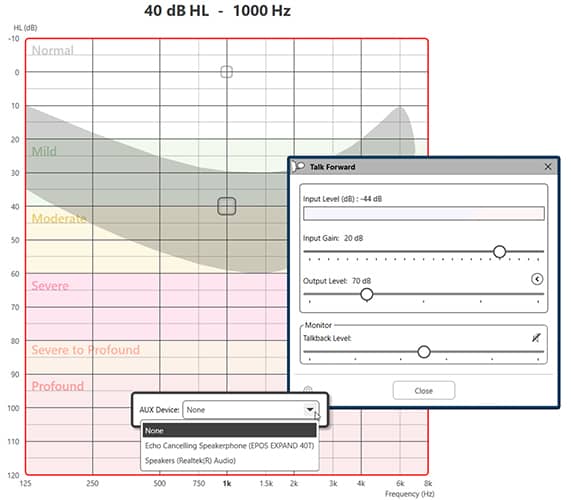Select the 40 dB marker at 1k
The image size is (571, 500).
point(227,206)
